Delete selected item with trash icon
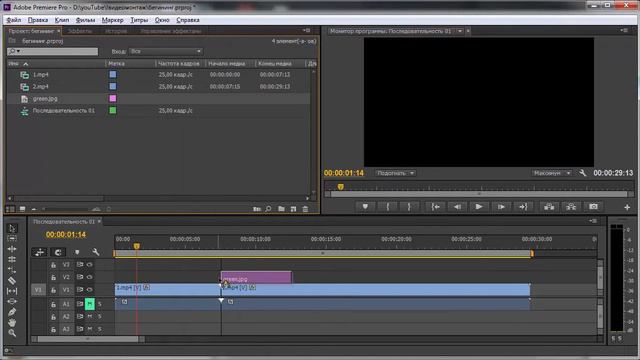 coord(305,209)
